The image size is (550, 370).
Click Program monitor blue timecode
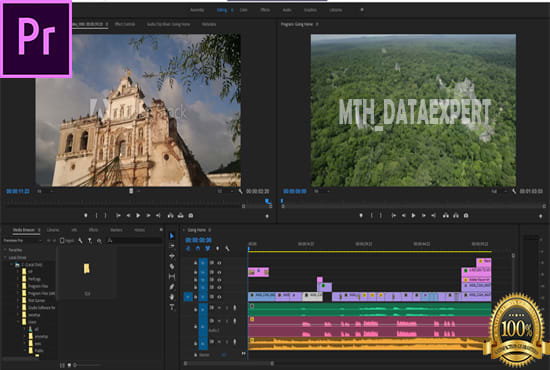[295, 191]
